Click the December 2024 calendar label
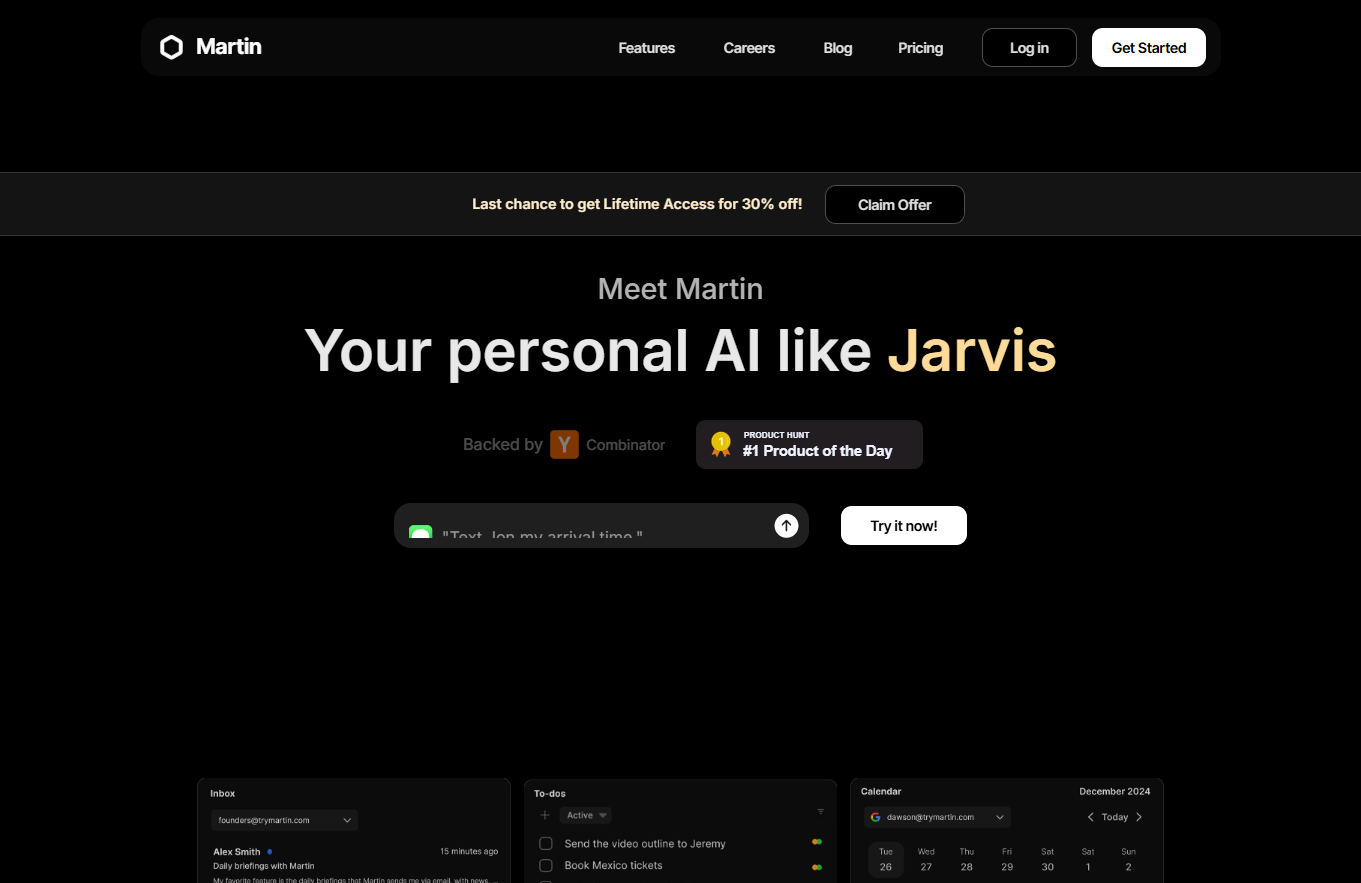Screen dimensions: 1361x883 click(1115, 791)
